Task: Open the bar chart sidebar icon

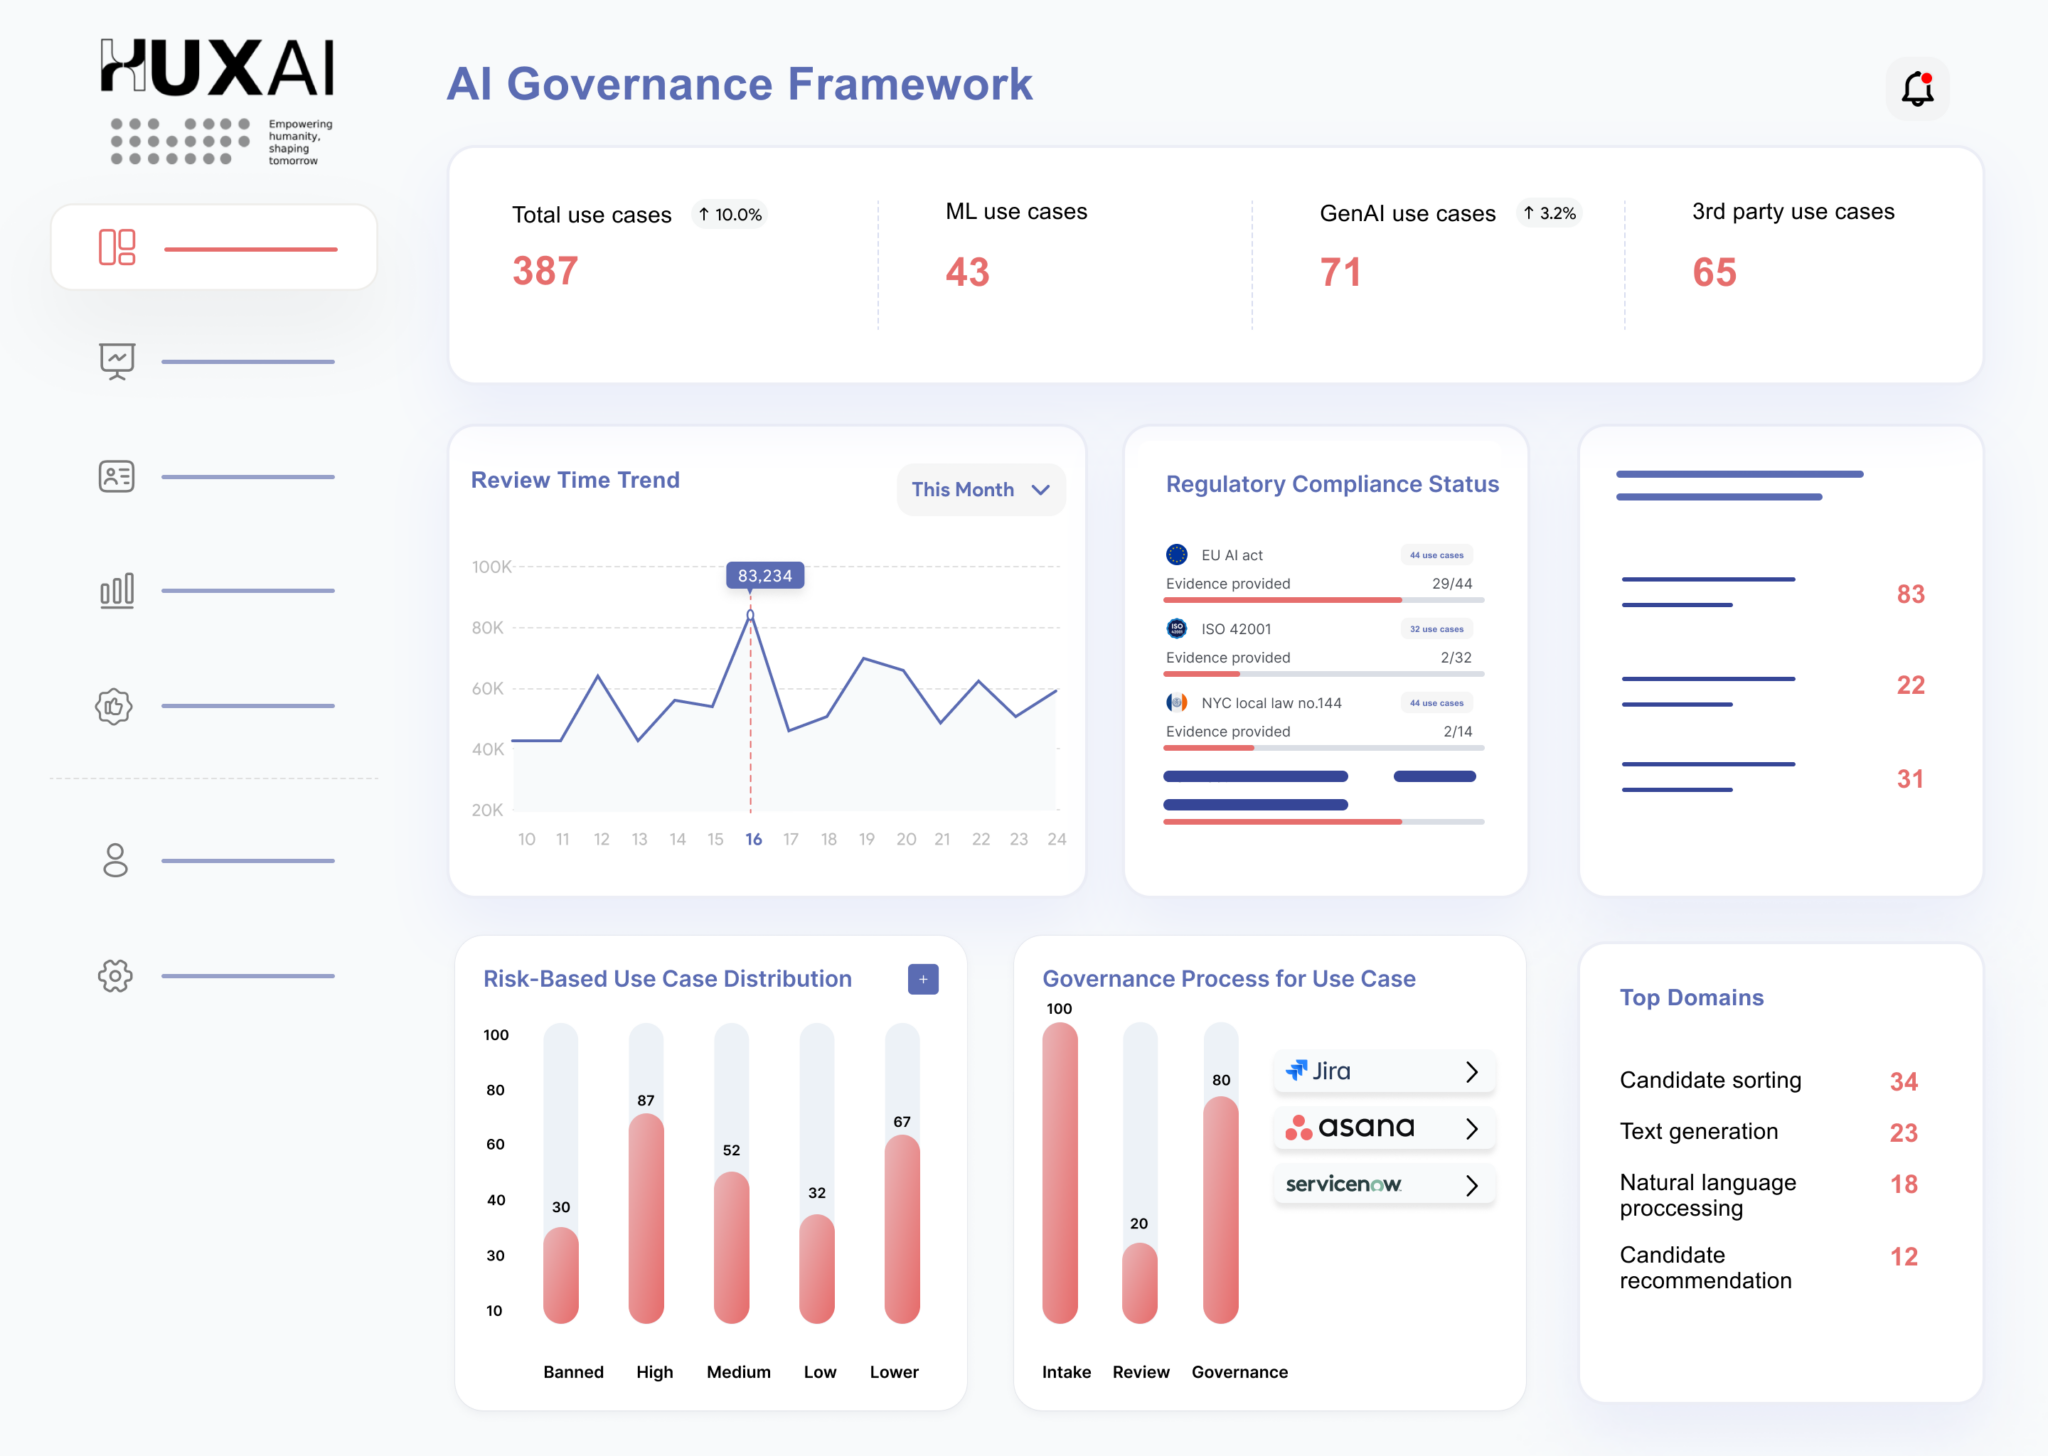Action: coord(117,590)
